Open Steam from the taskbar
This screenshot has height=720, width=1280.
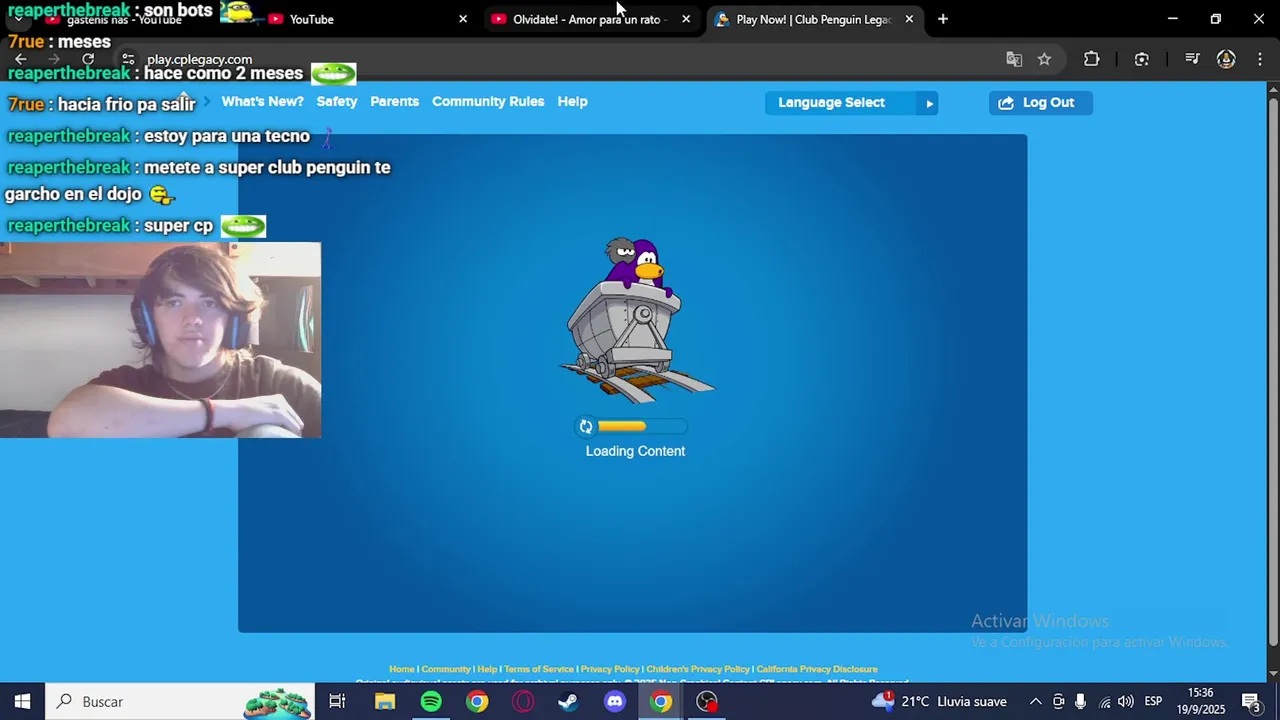tap(568, 702)
